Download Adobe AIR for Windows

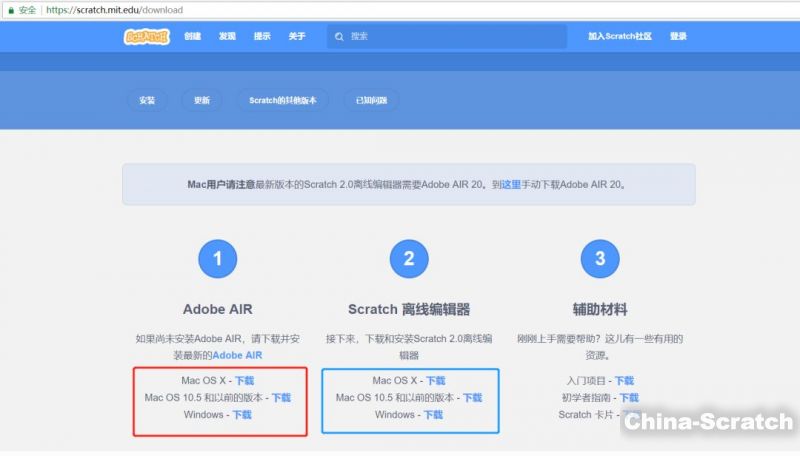tap(242, 414)
